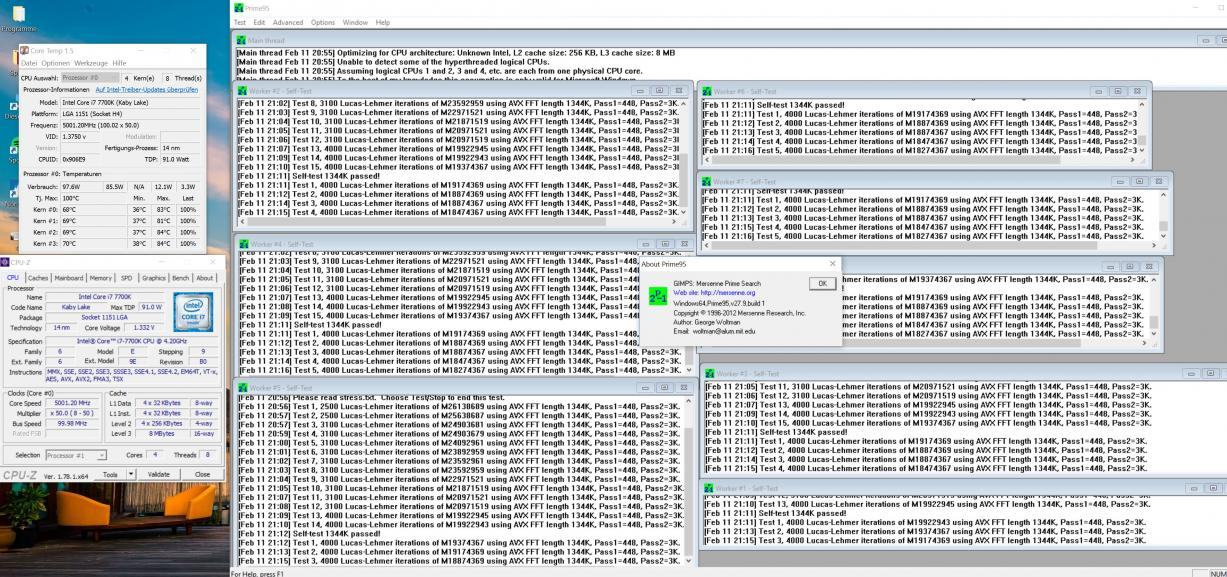Switch to CPU-Z Graphics tab
Image resolution: width=1227 pixels, height=577 pixels.
point(154,278)
